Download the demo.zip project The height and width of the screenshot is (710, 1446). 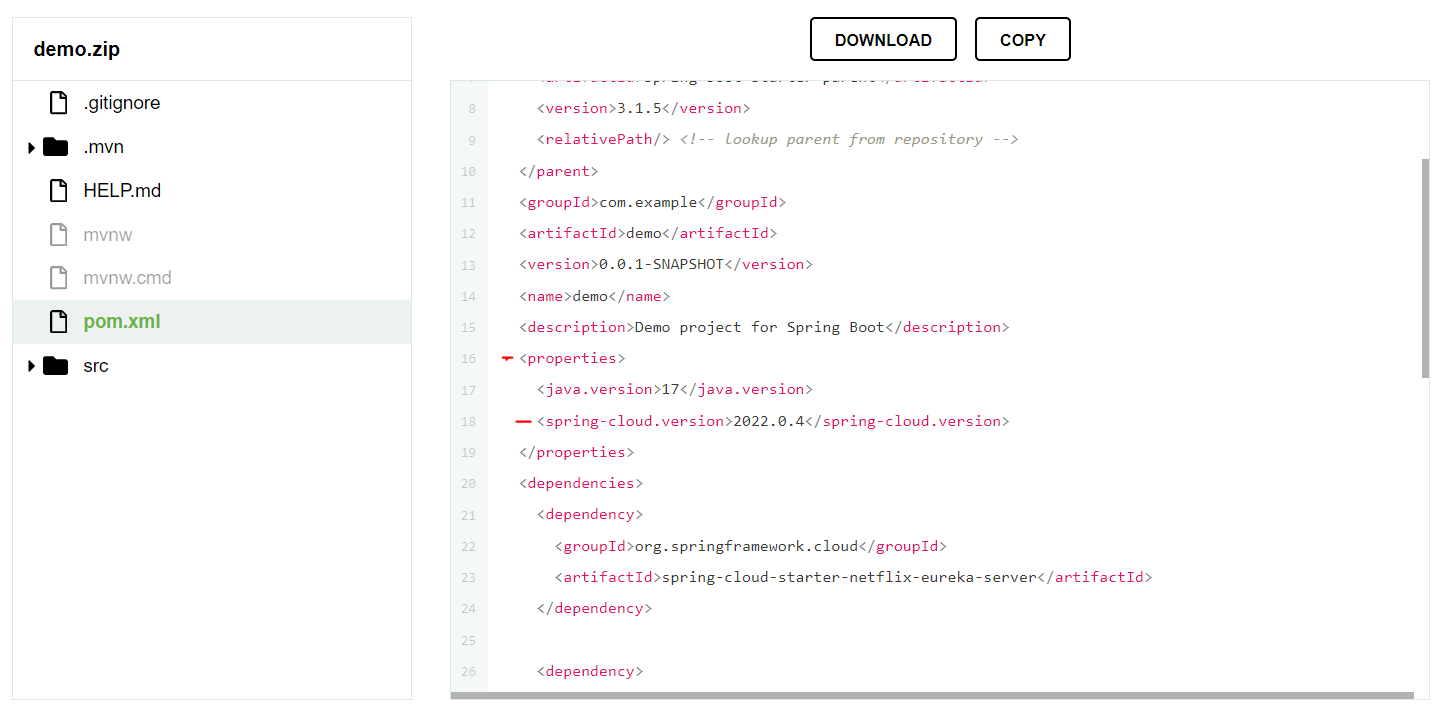[883, 40]
